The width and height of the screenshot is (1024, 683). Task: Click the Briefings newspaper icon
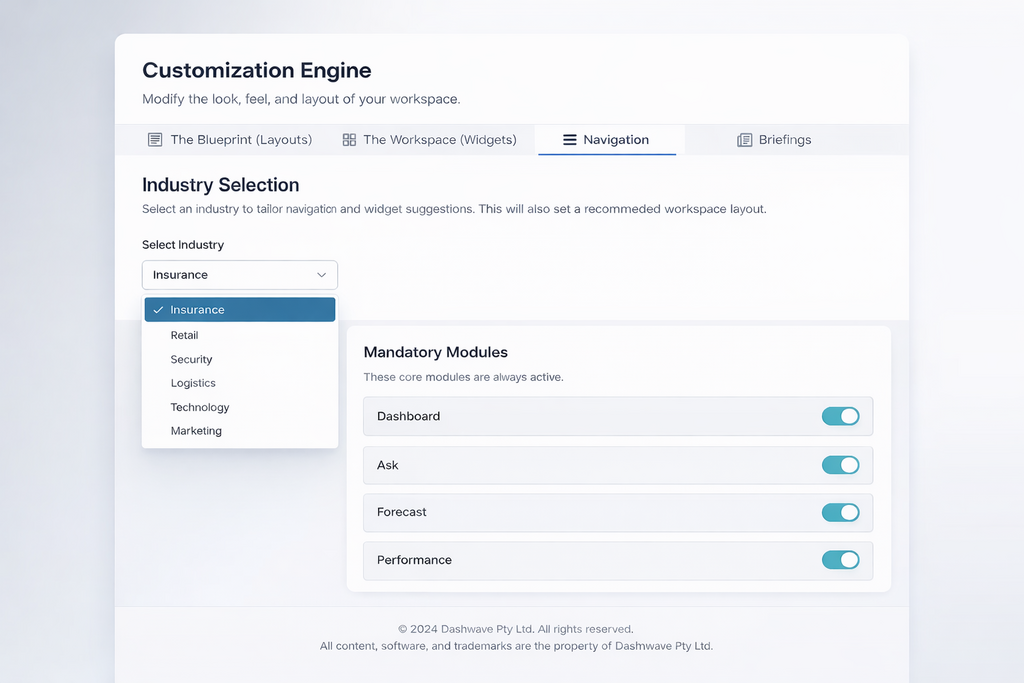pyautogui.click(x=744, y=140)
